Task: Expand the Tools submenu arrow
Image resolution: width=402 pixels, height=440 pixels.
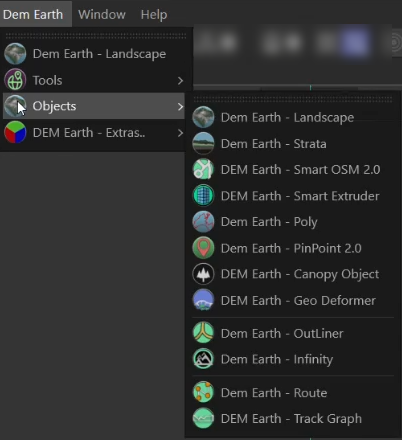Action: coord(180,80)
